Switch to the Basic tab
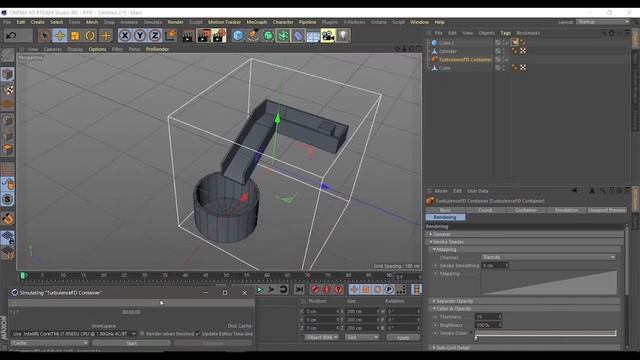The image size is (640, 360). [445, 210]
